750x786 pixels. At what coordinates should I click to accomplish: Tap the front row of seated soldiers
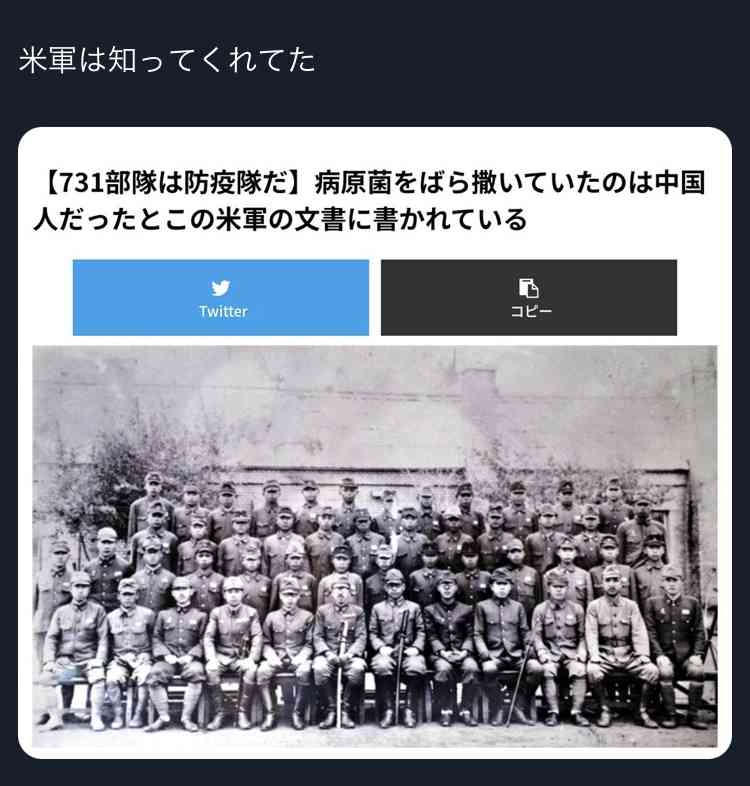click(375, 652)
